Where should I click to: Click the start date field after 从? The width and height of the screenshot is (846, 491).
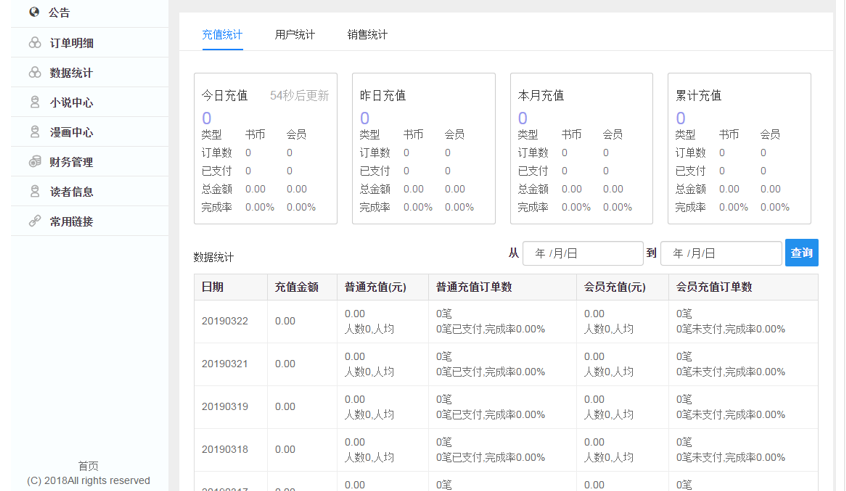click(582, 253)
